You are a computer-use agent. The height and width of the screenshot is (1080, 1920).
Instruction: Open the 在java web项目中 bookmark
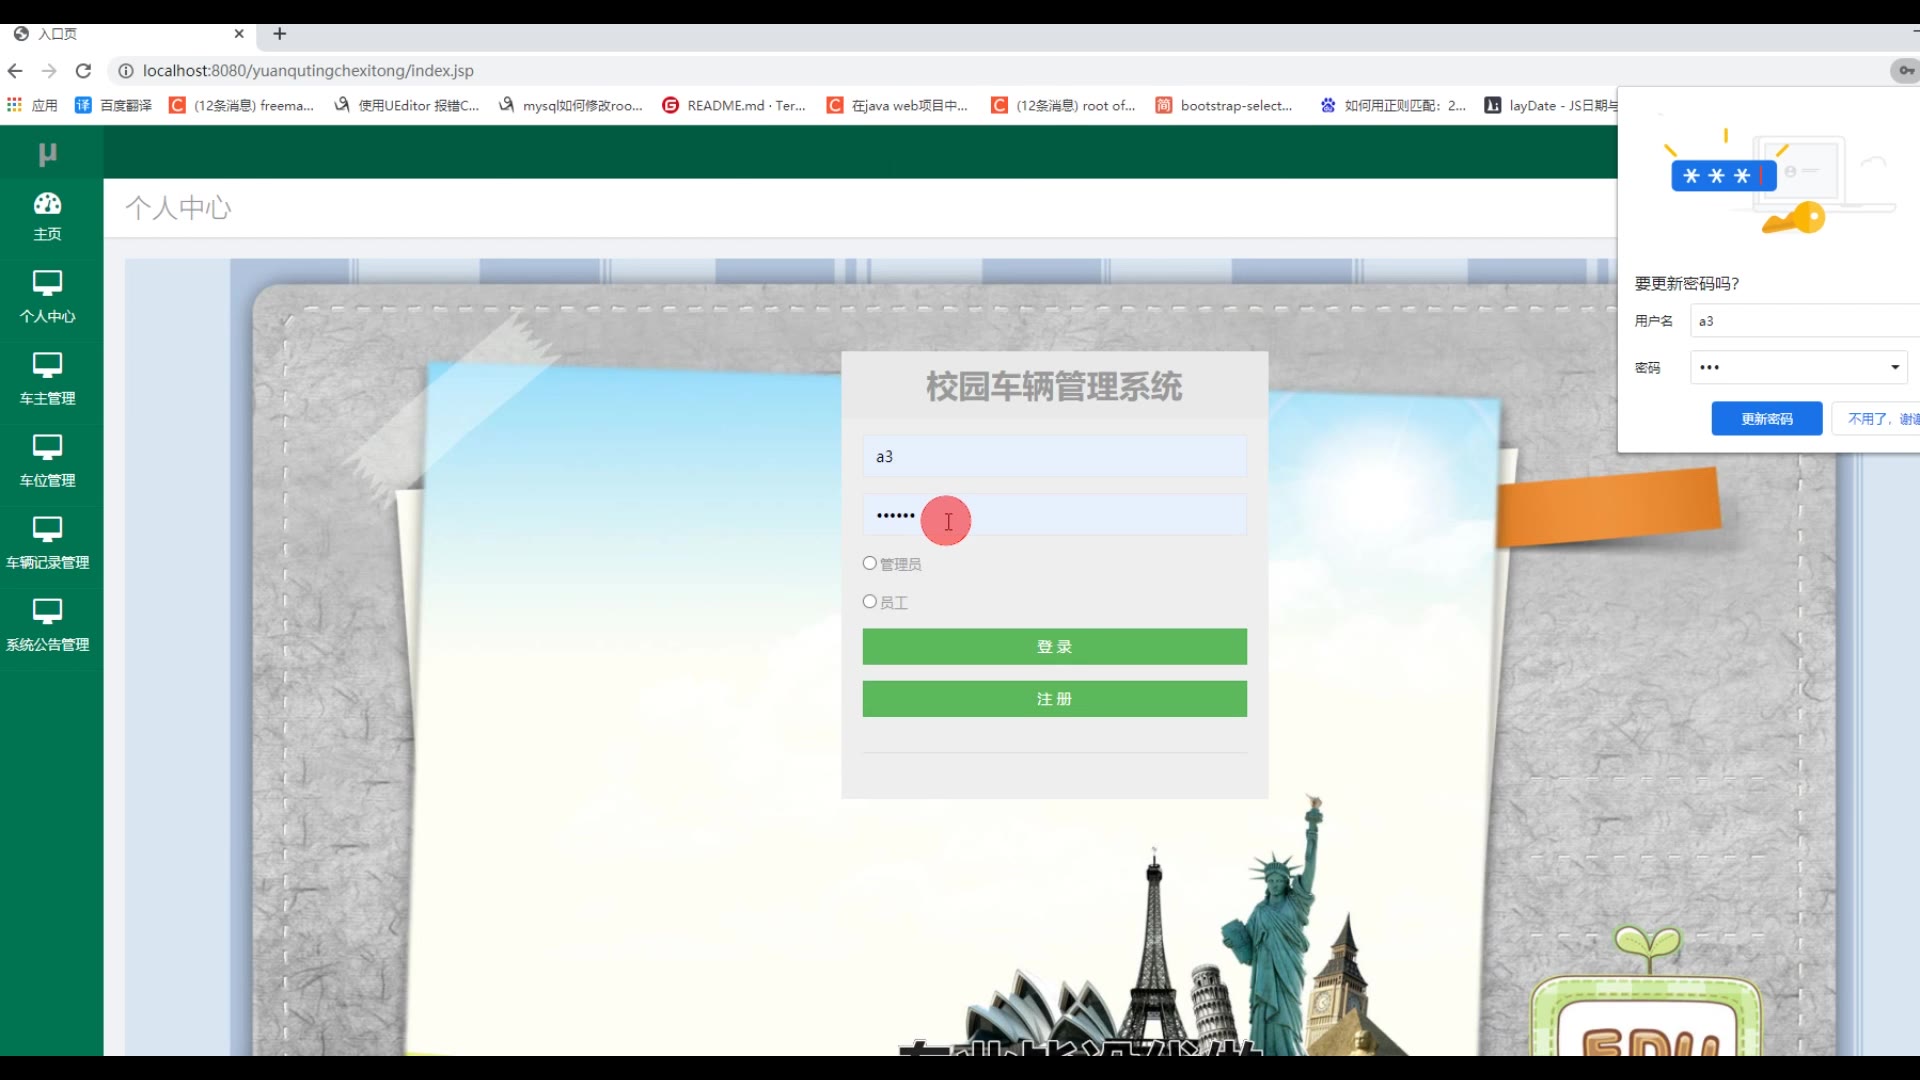(x=897, y=105)
